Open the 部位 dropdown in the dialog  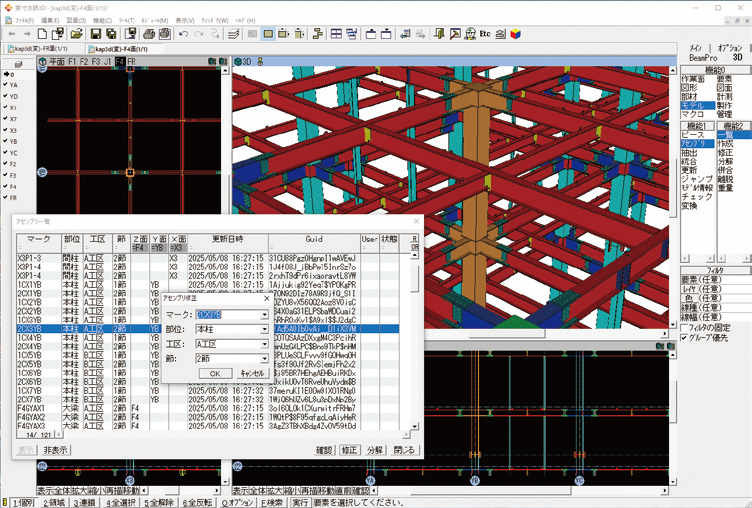pos(264,329)
